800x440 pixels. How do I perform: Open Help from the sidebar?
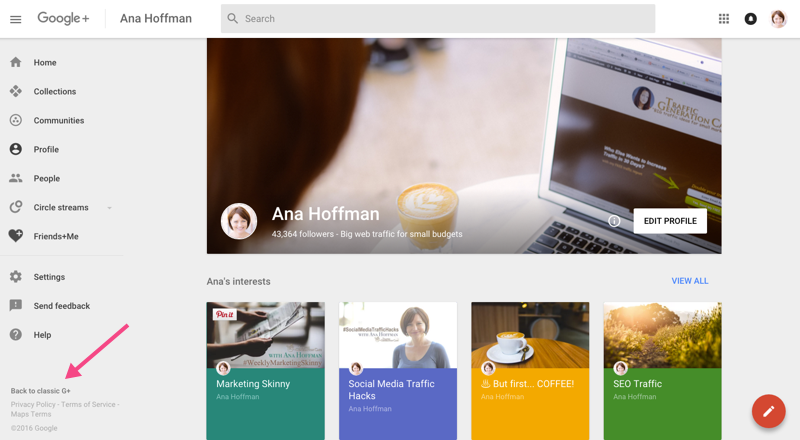point(42,335)
